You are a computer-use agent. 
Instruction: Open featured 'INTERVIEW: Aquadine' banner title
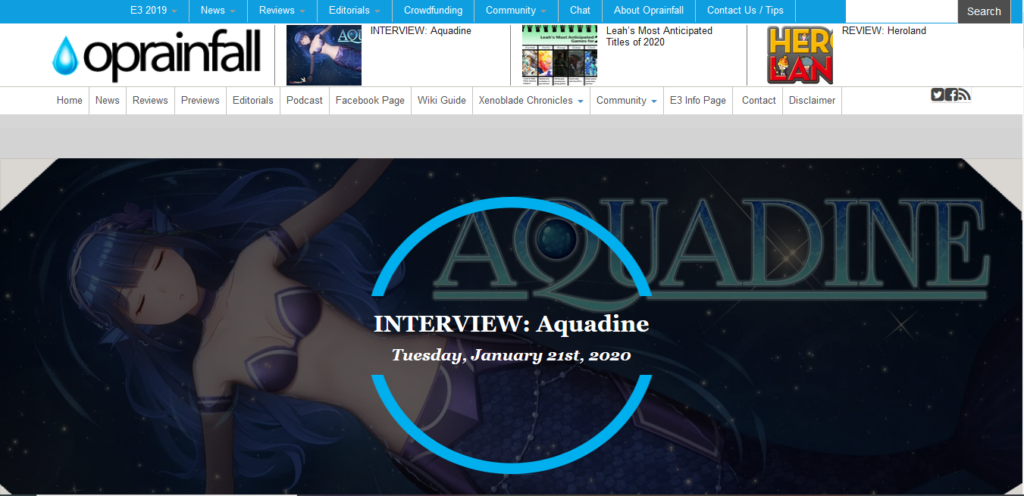511,324
